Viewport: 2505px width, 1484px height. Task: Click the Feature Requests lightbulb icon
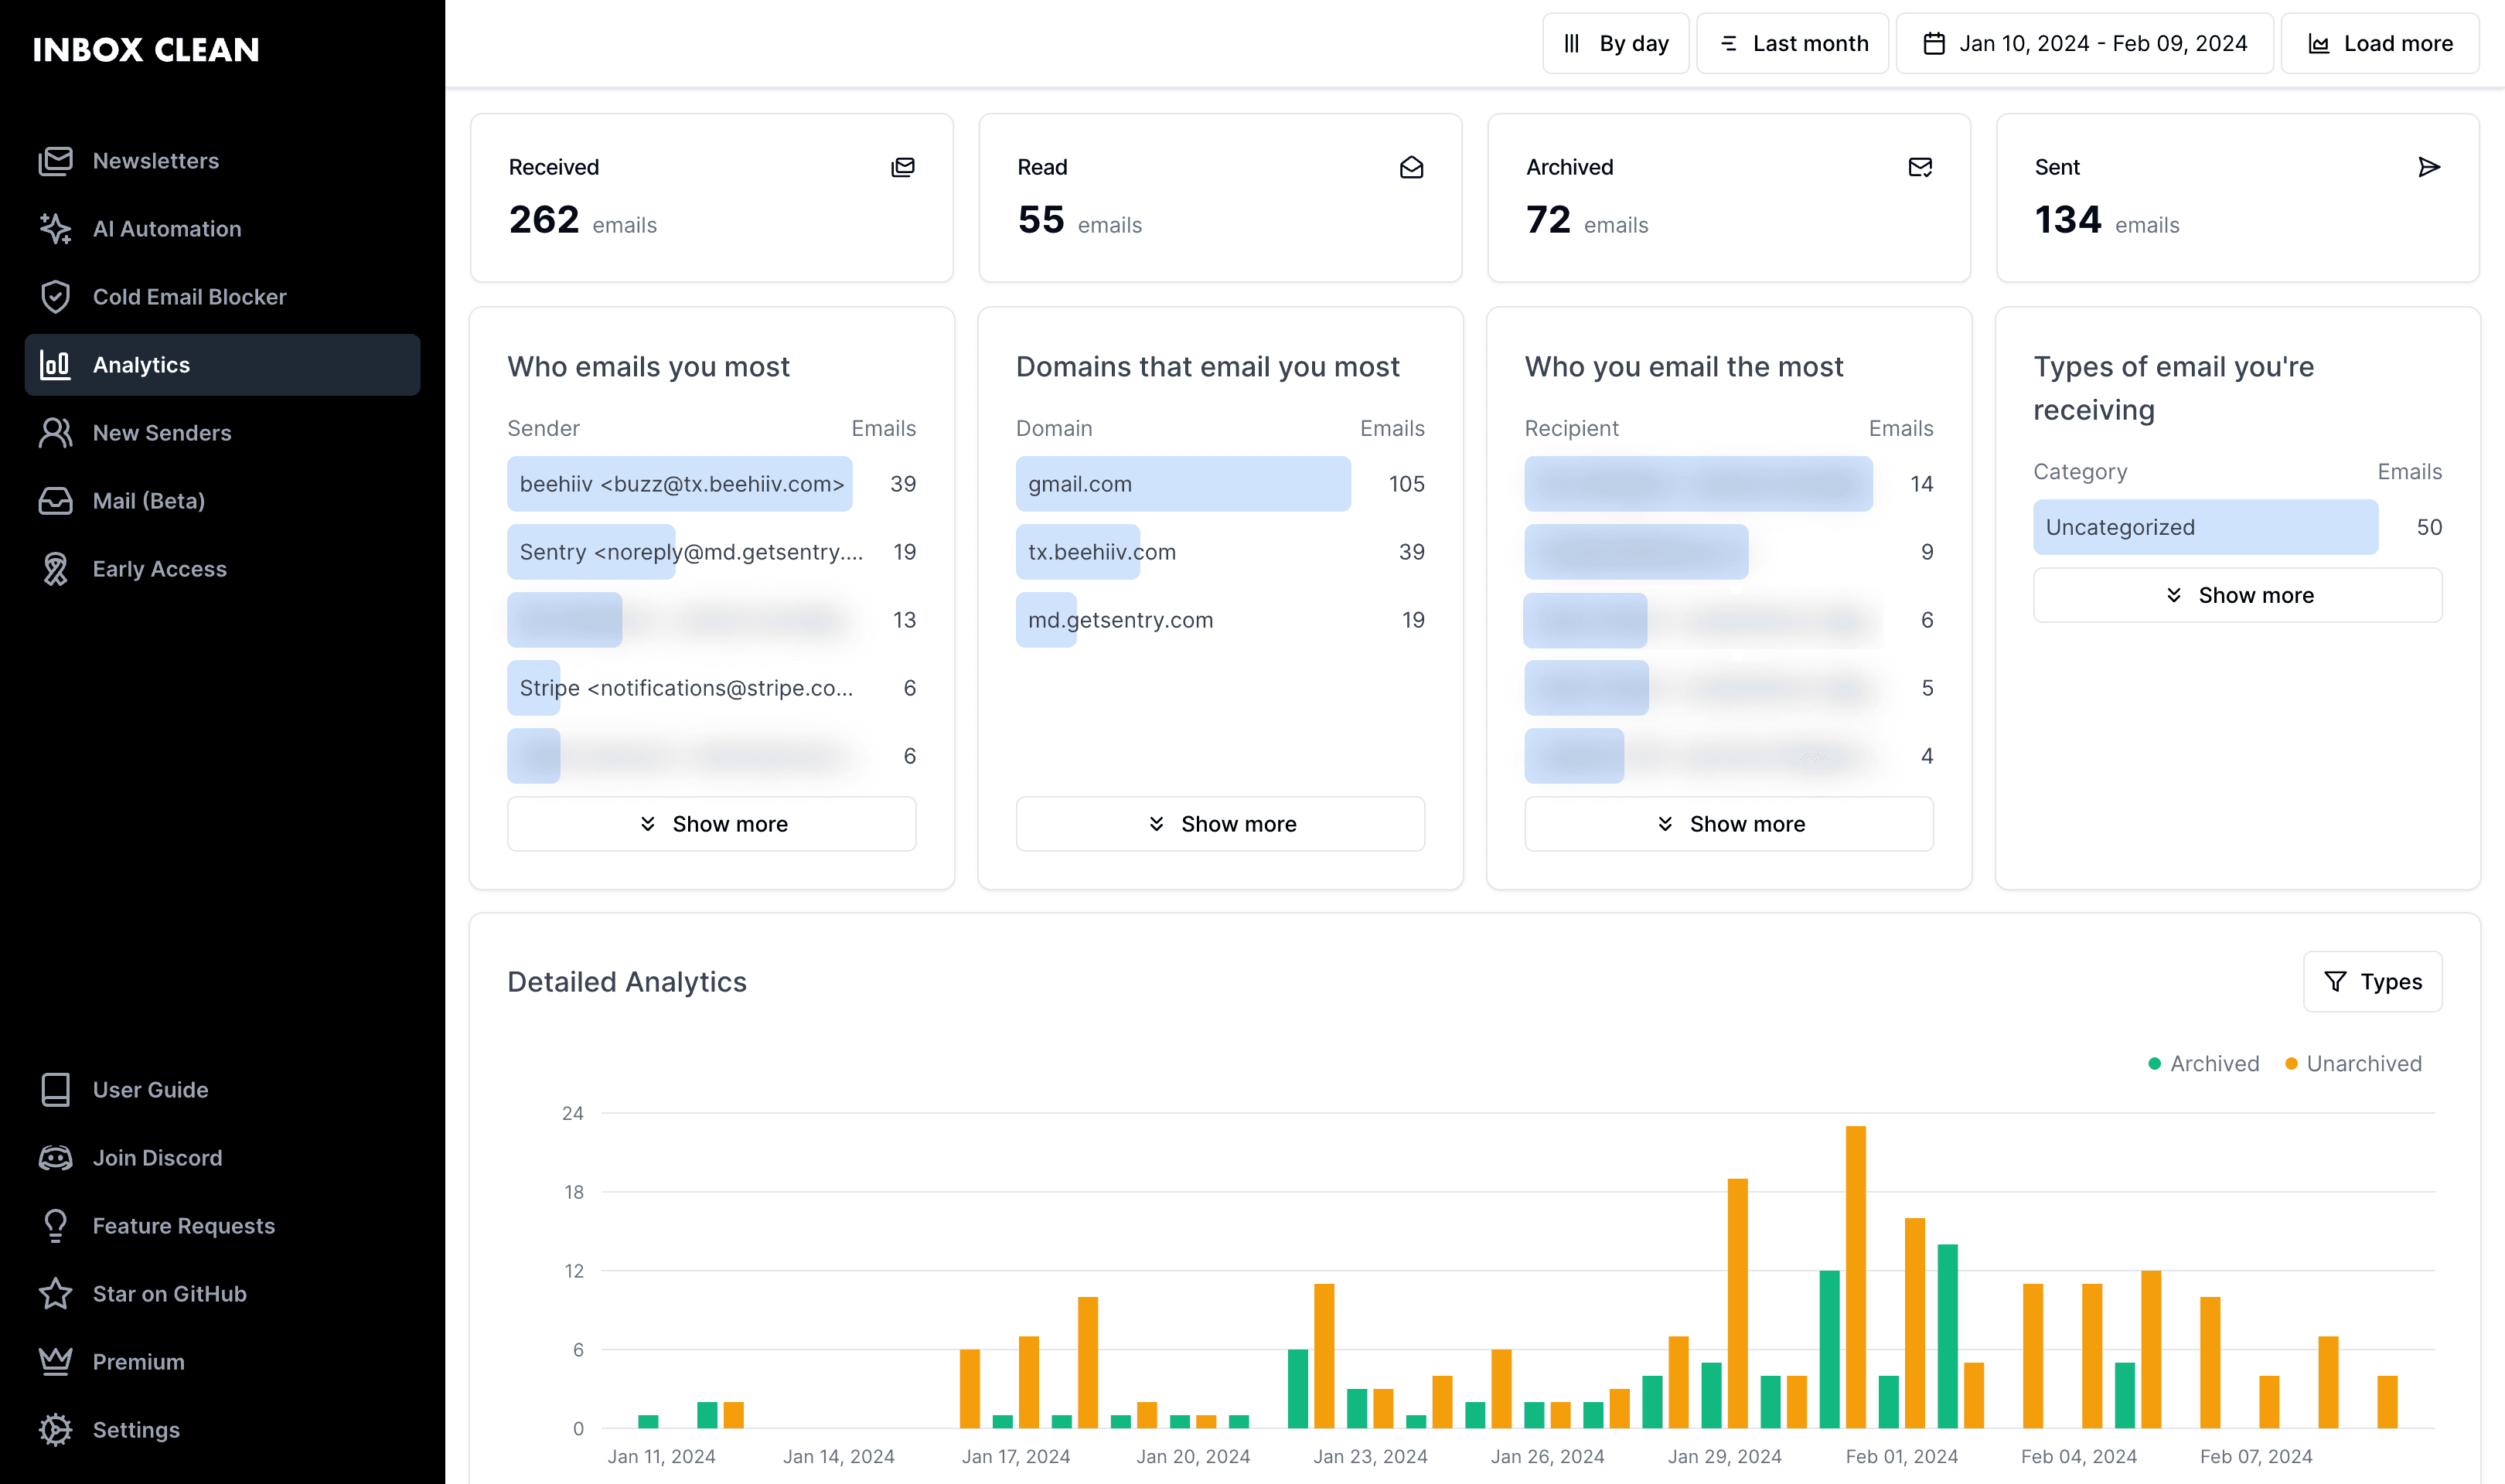pyautogui.click(x=56, y=1226)
